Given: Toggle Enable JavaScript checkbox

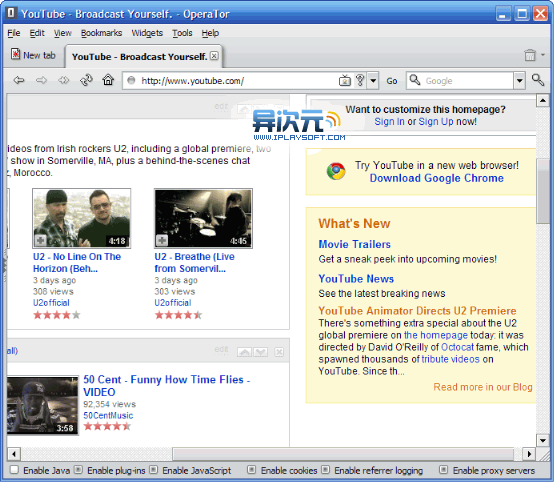Looking at the screenshot, I should (153, 470).
